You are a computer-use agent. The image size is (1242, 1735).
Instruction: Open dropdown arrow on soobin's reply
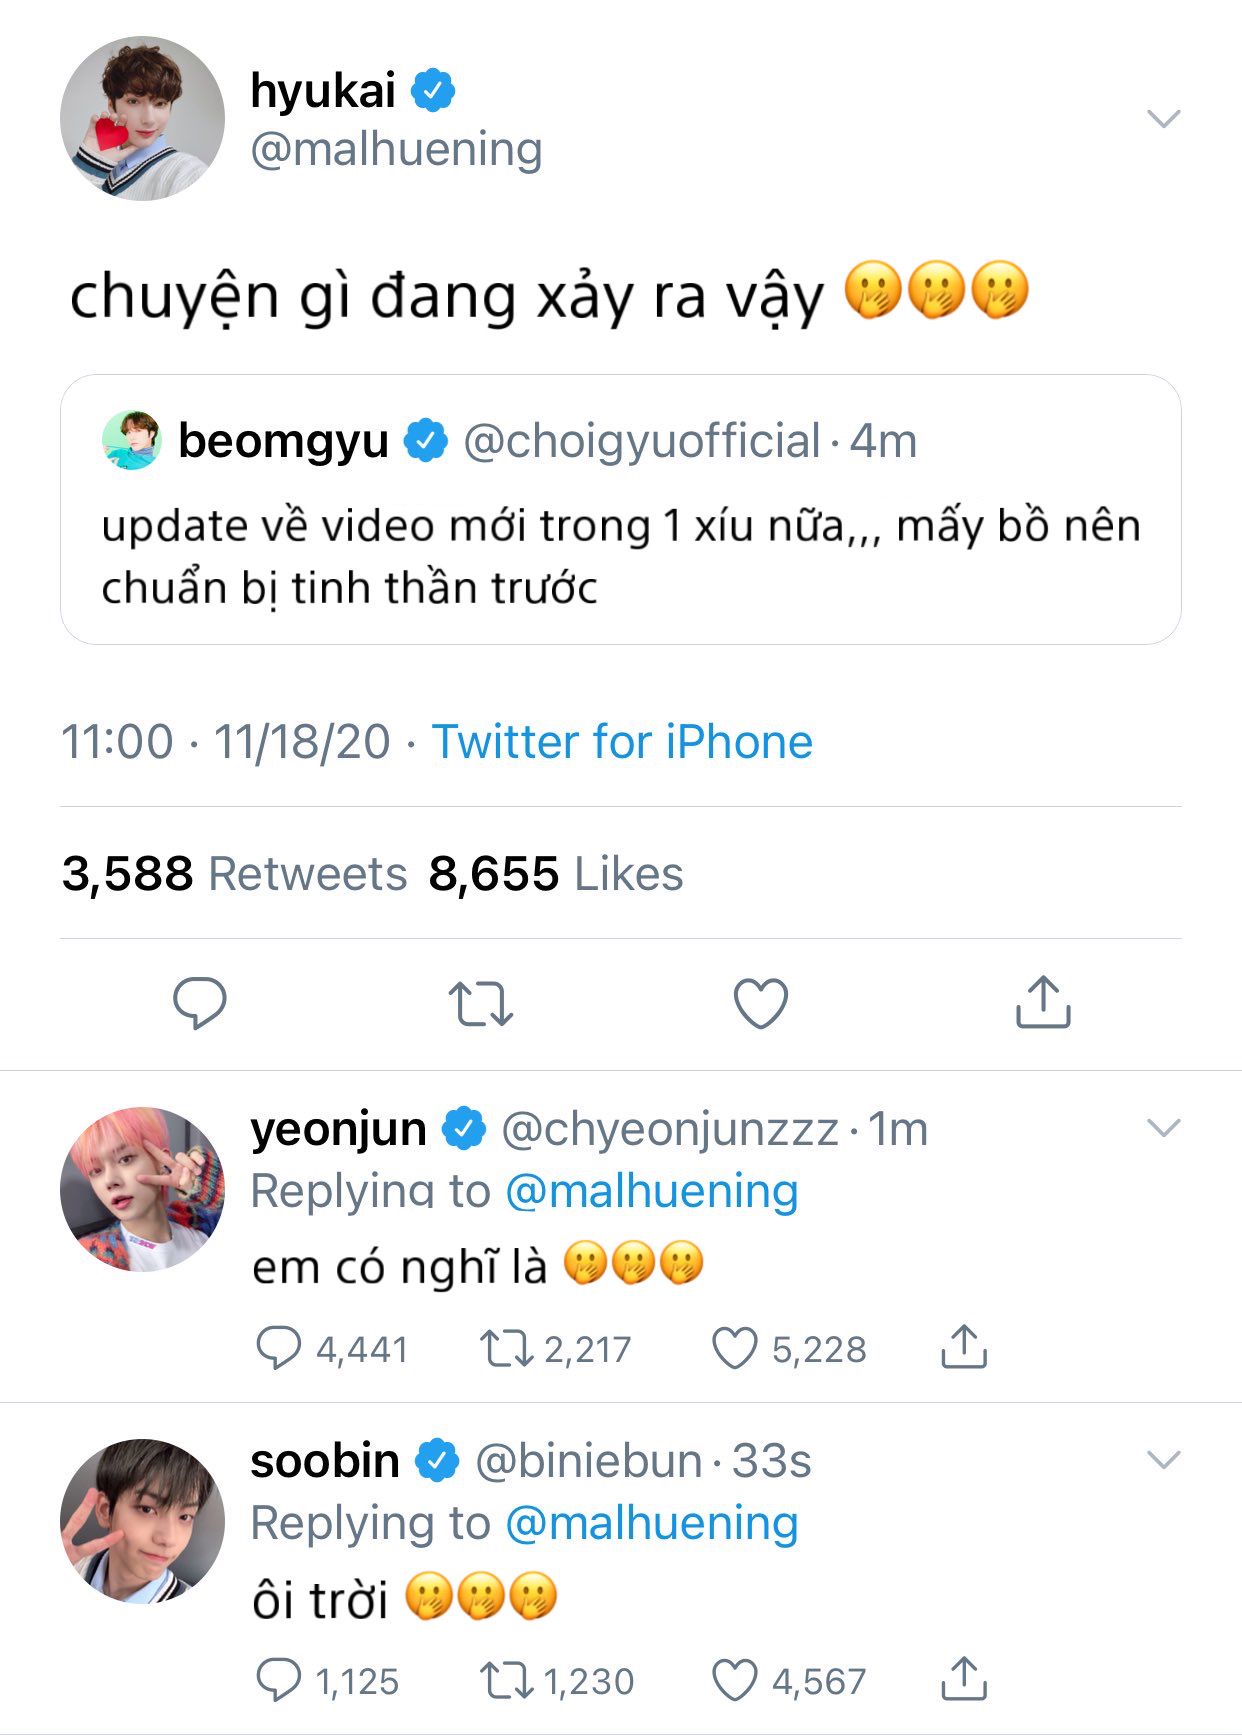pyautogui.click(x=1164, y=1460)
